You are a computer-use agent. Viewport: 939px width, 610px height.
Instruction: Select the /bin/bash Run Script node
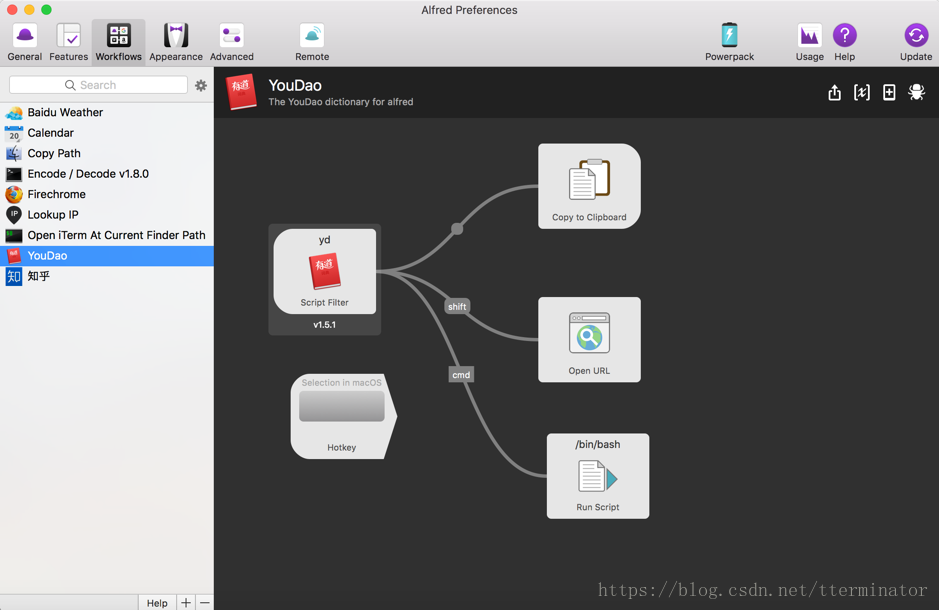[x=598, y=476]
